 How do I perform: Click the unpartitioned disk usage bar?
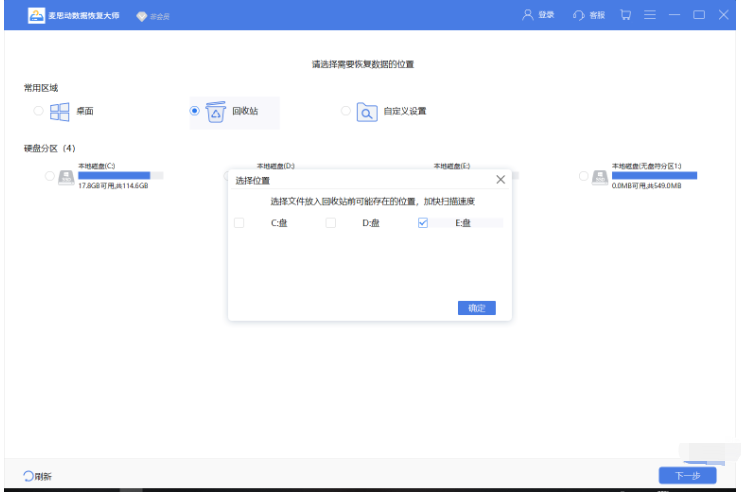[x=654, y=175]
